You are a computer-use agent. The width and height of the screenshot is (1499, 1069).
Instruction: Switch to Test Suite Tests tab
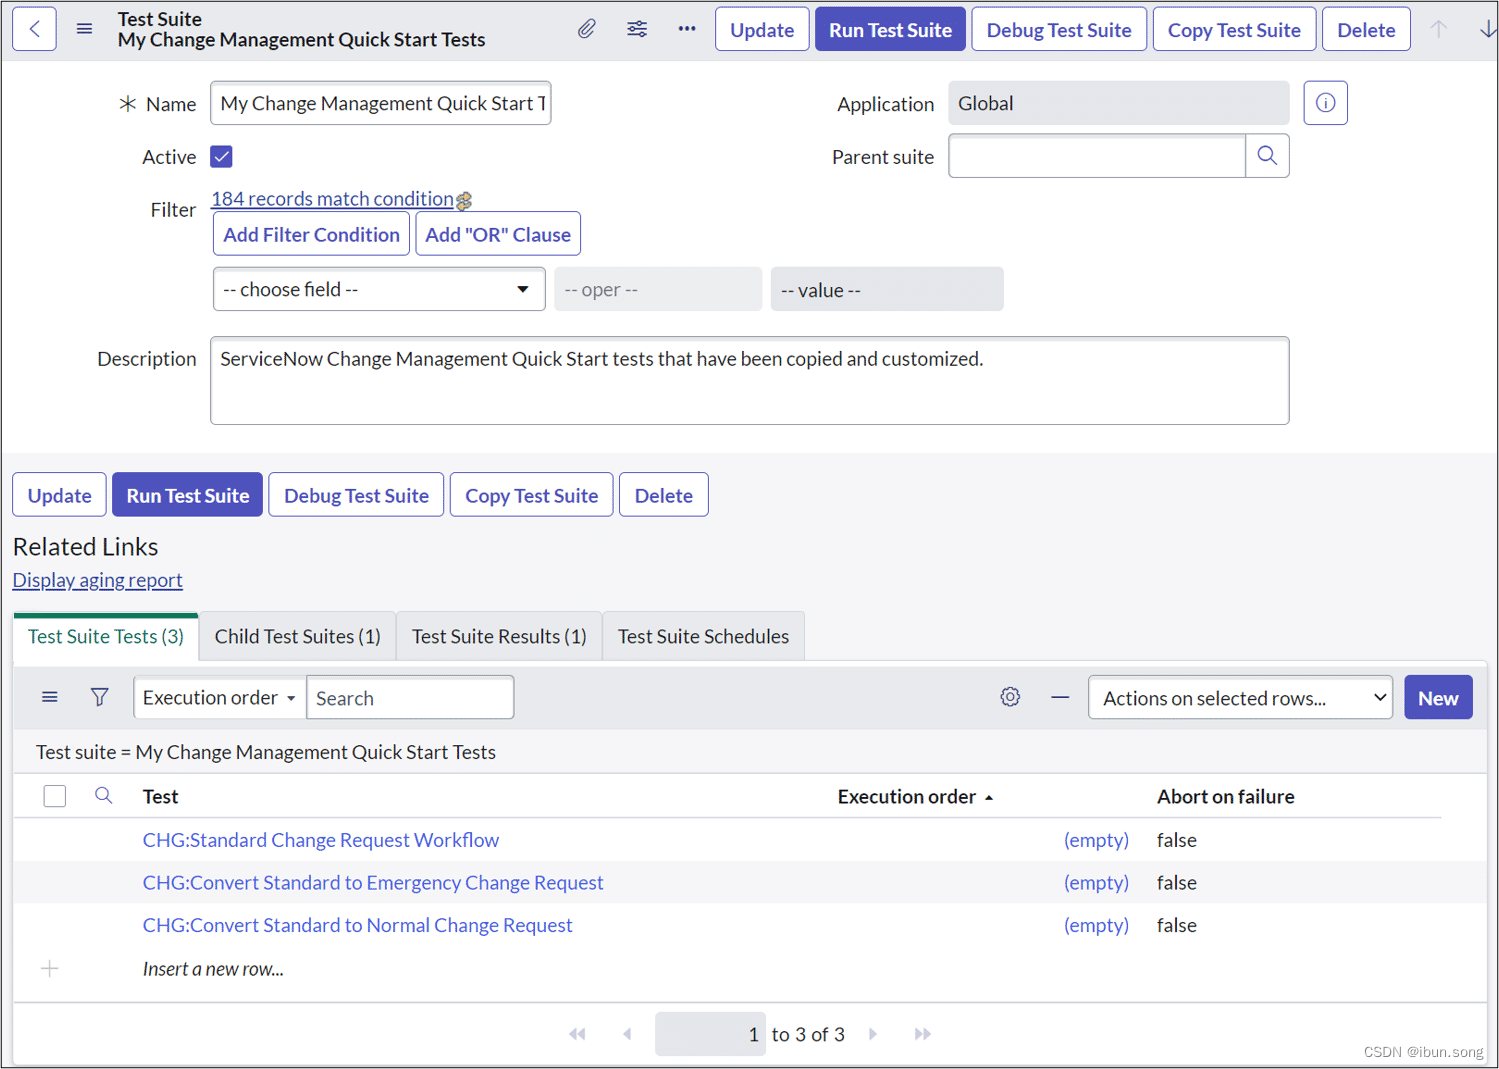tap(106, 636)
